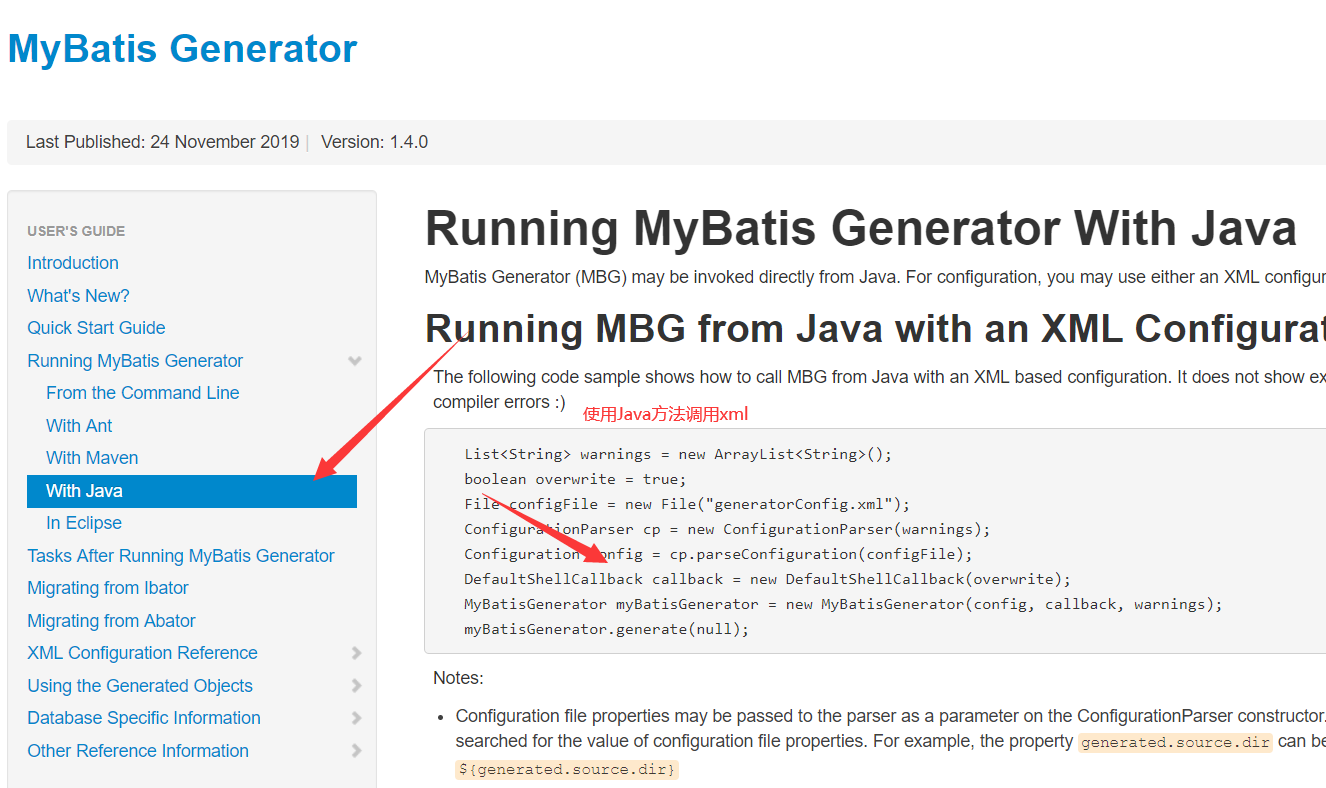
Task: Click the 'List<String> warnings' code line
Action: pos(678,454)
